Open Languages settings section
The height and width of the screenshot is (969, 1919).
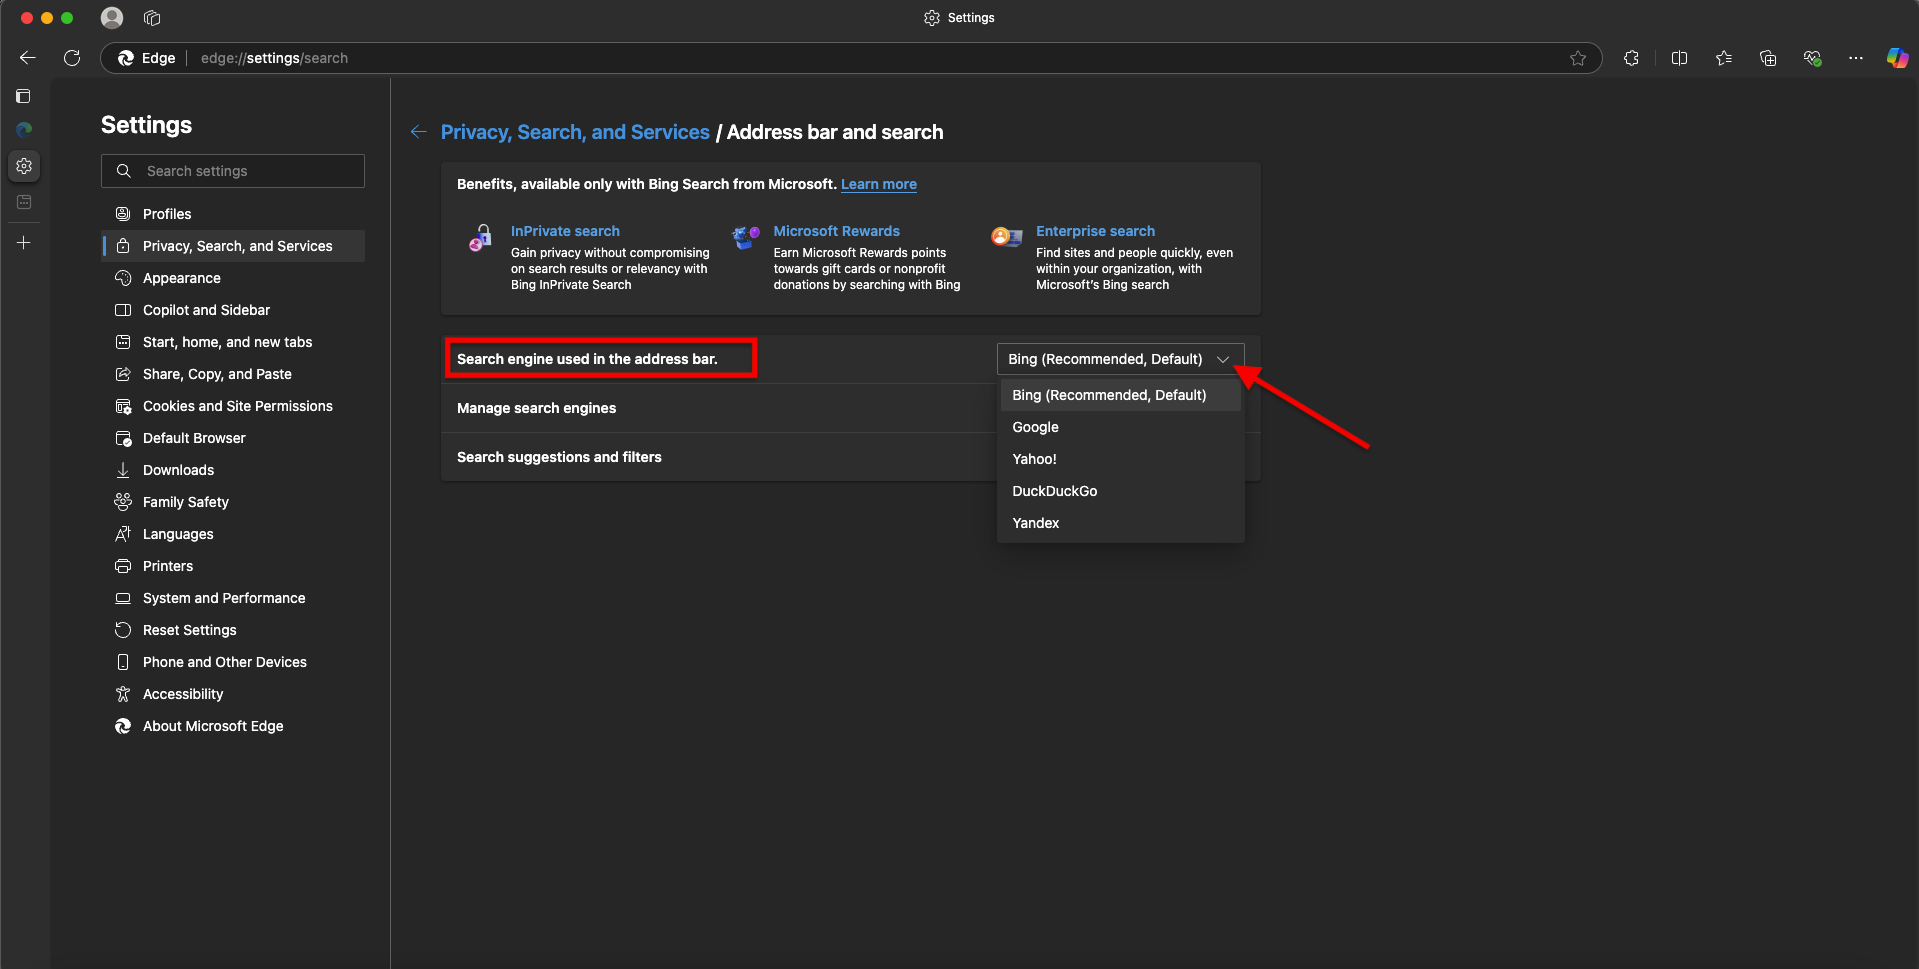pos(233,534)
